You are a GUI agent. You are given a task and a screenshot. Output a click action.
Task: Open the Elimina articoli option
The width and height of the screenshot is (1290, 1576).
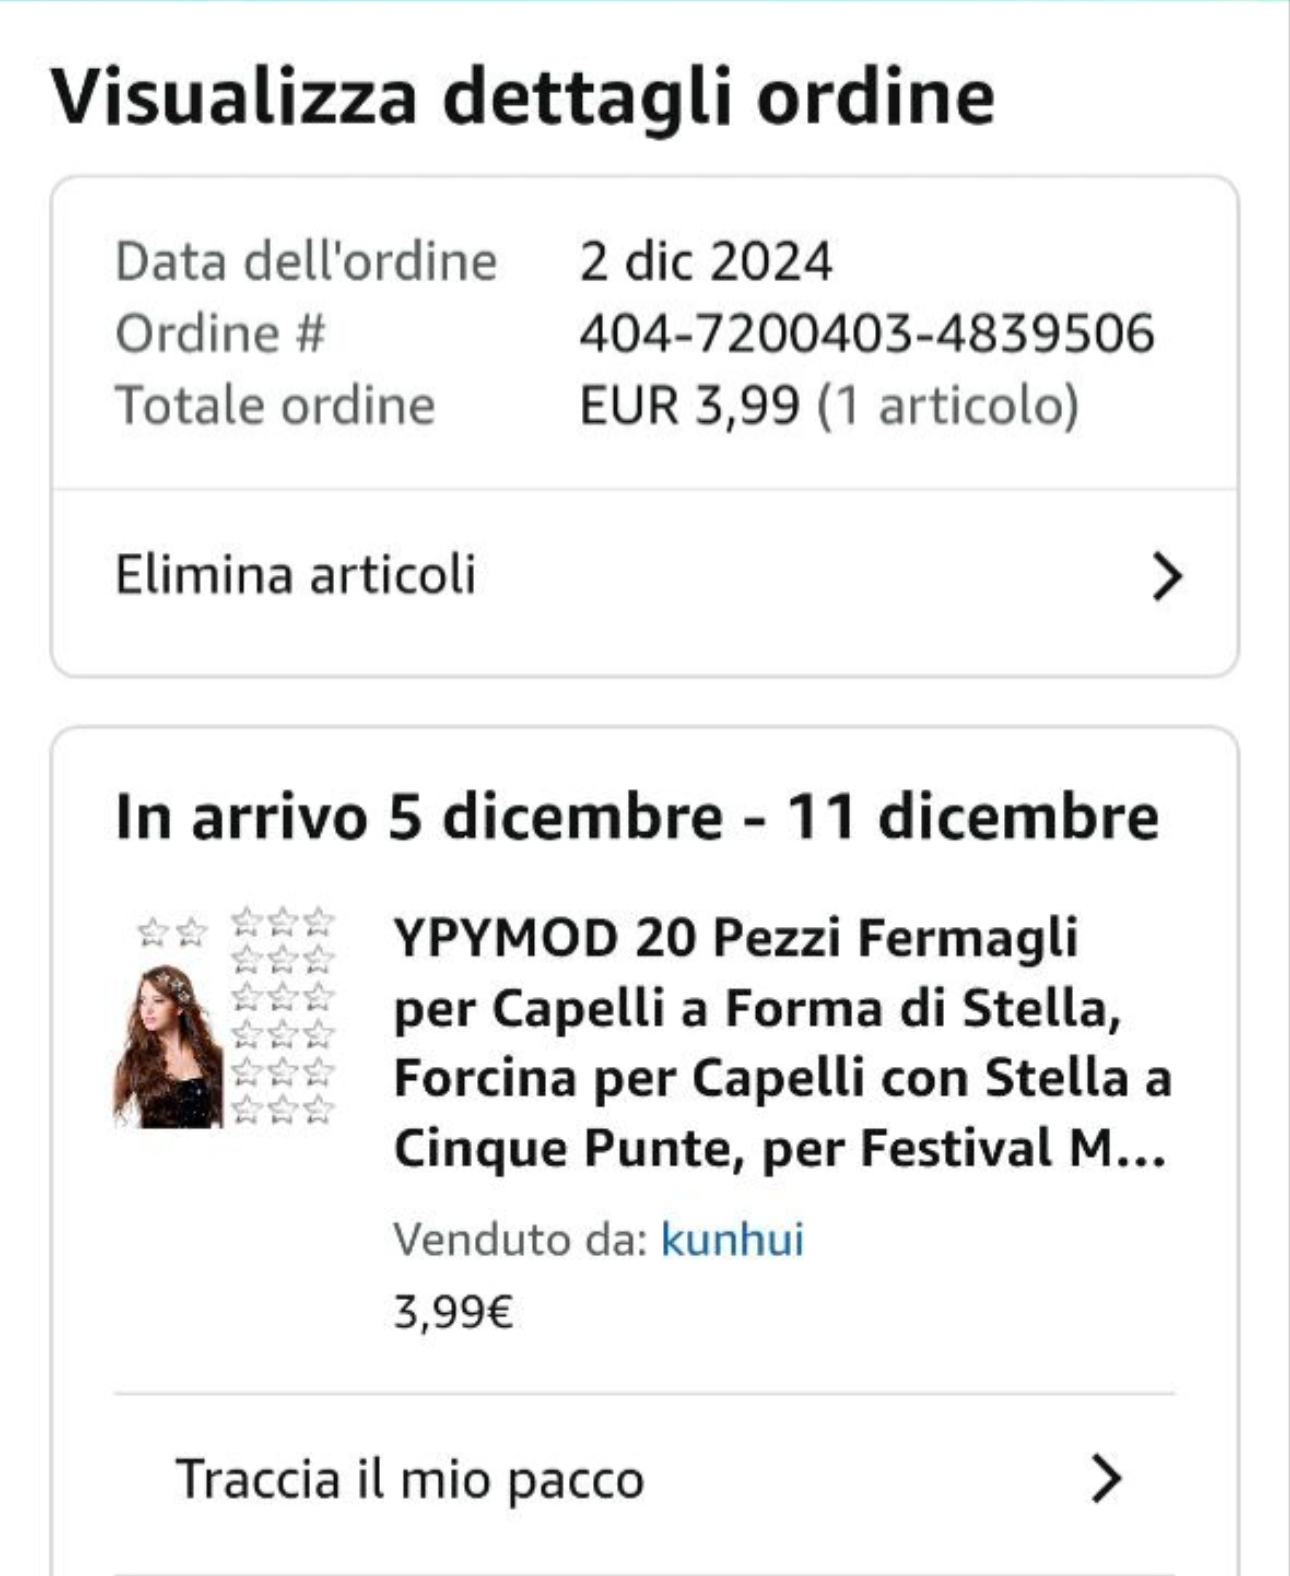[x=296, y=576]
